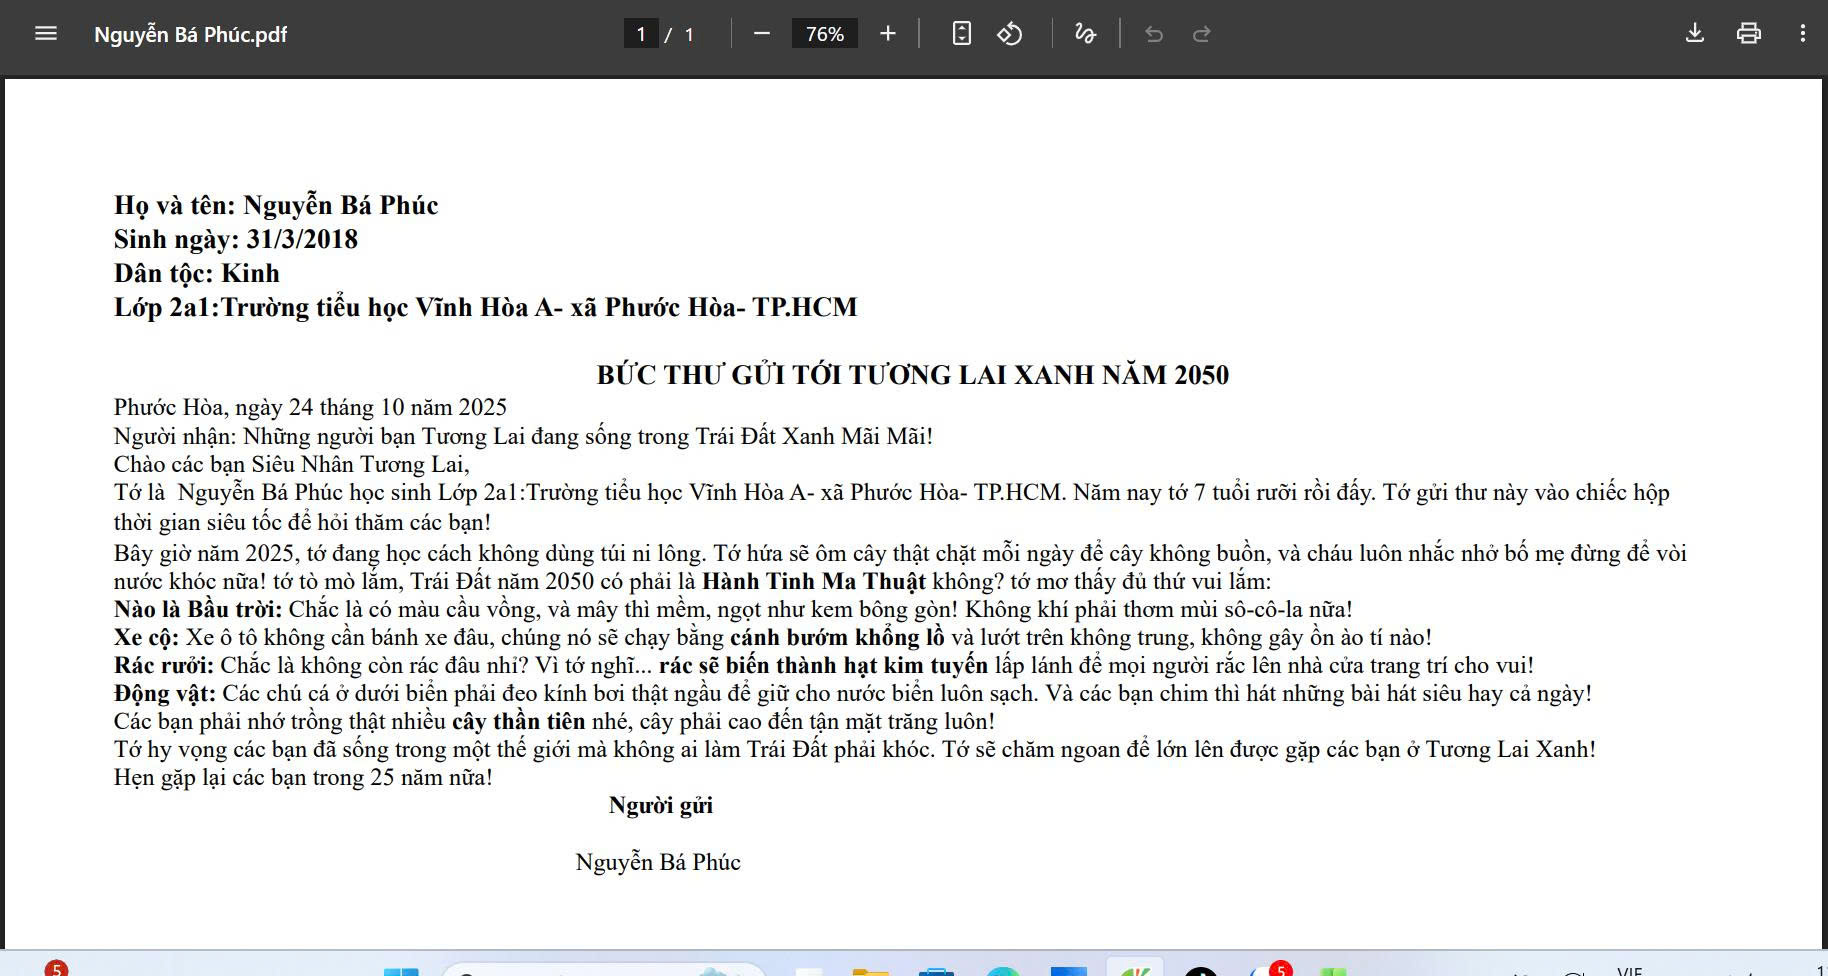1828x976 pixels.
Task: Click the bold text Hành Tinh Ma Thuật
Action: [814, 581]
